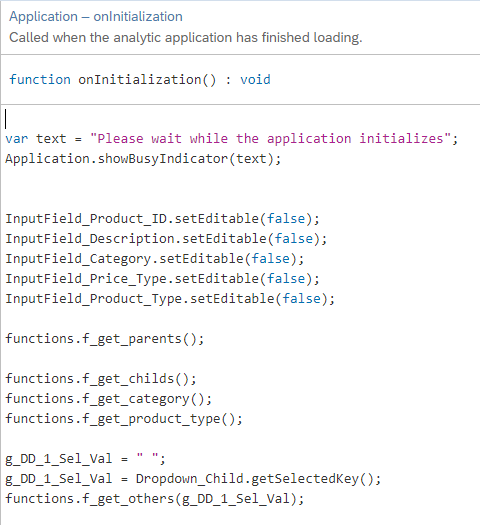Click the 'Please wait while the application initializes' string

click(270, 139)
